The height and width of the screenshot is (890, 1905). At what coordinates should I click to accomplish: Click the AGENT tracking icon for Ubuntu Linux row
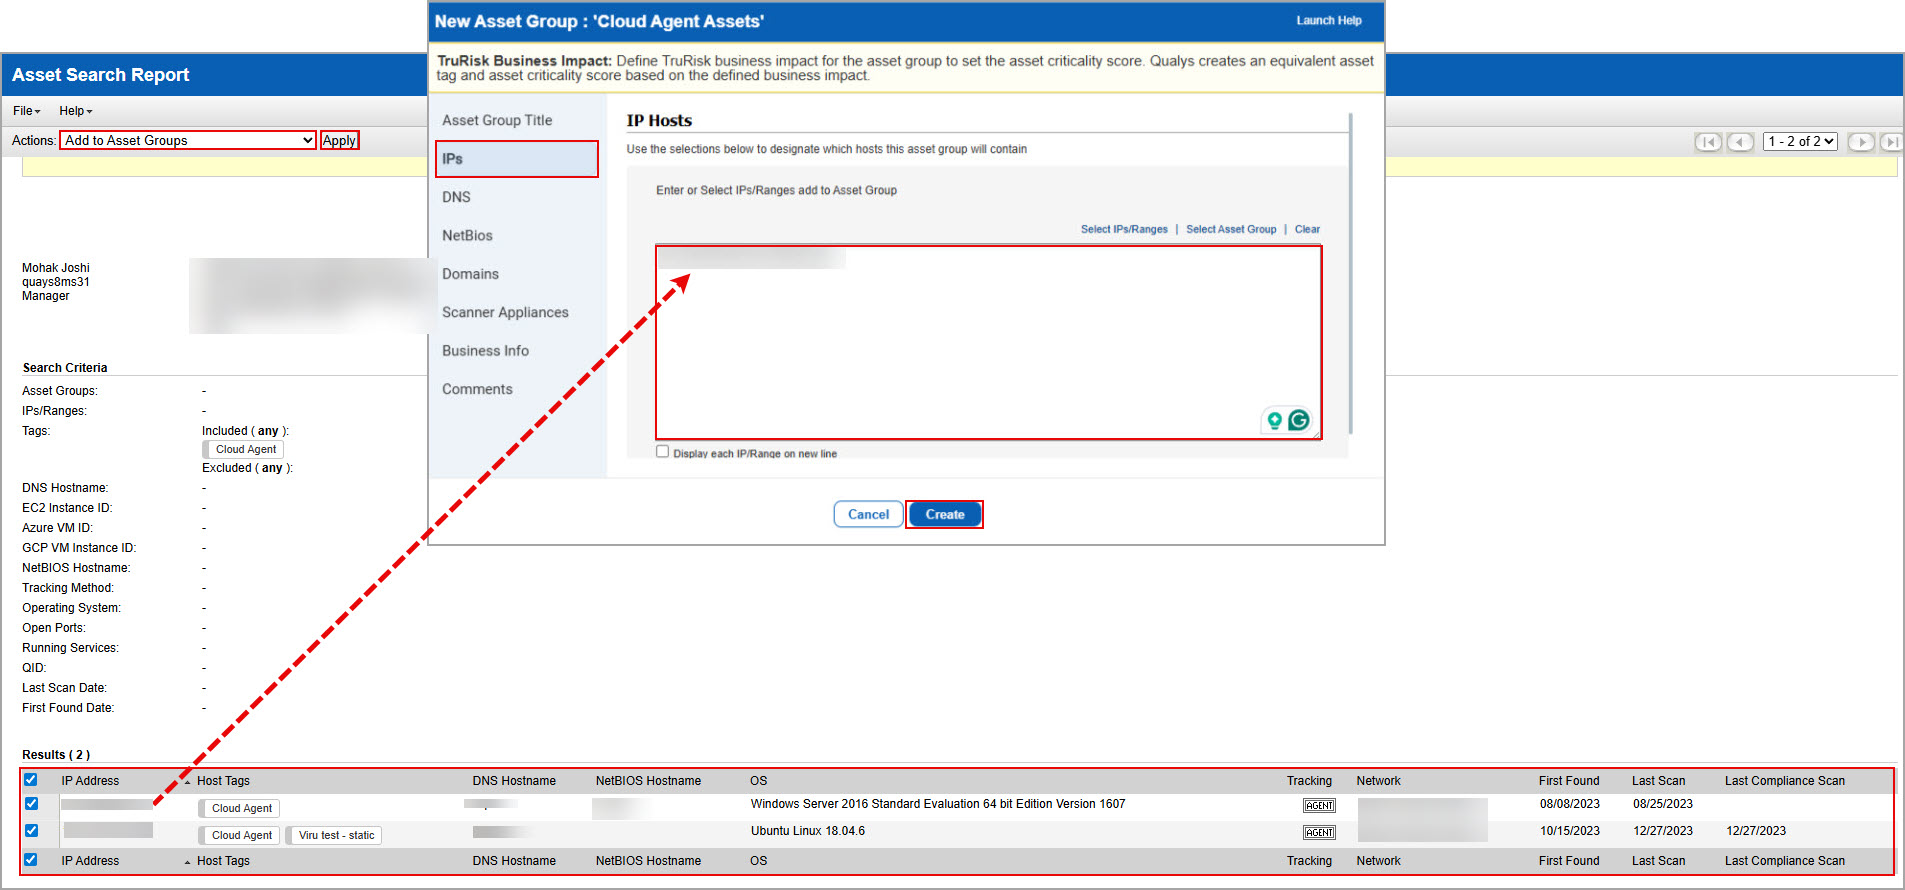(1319, 833)
